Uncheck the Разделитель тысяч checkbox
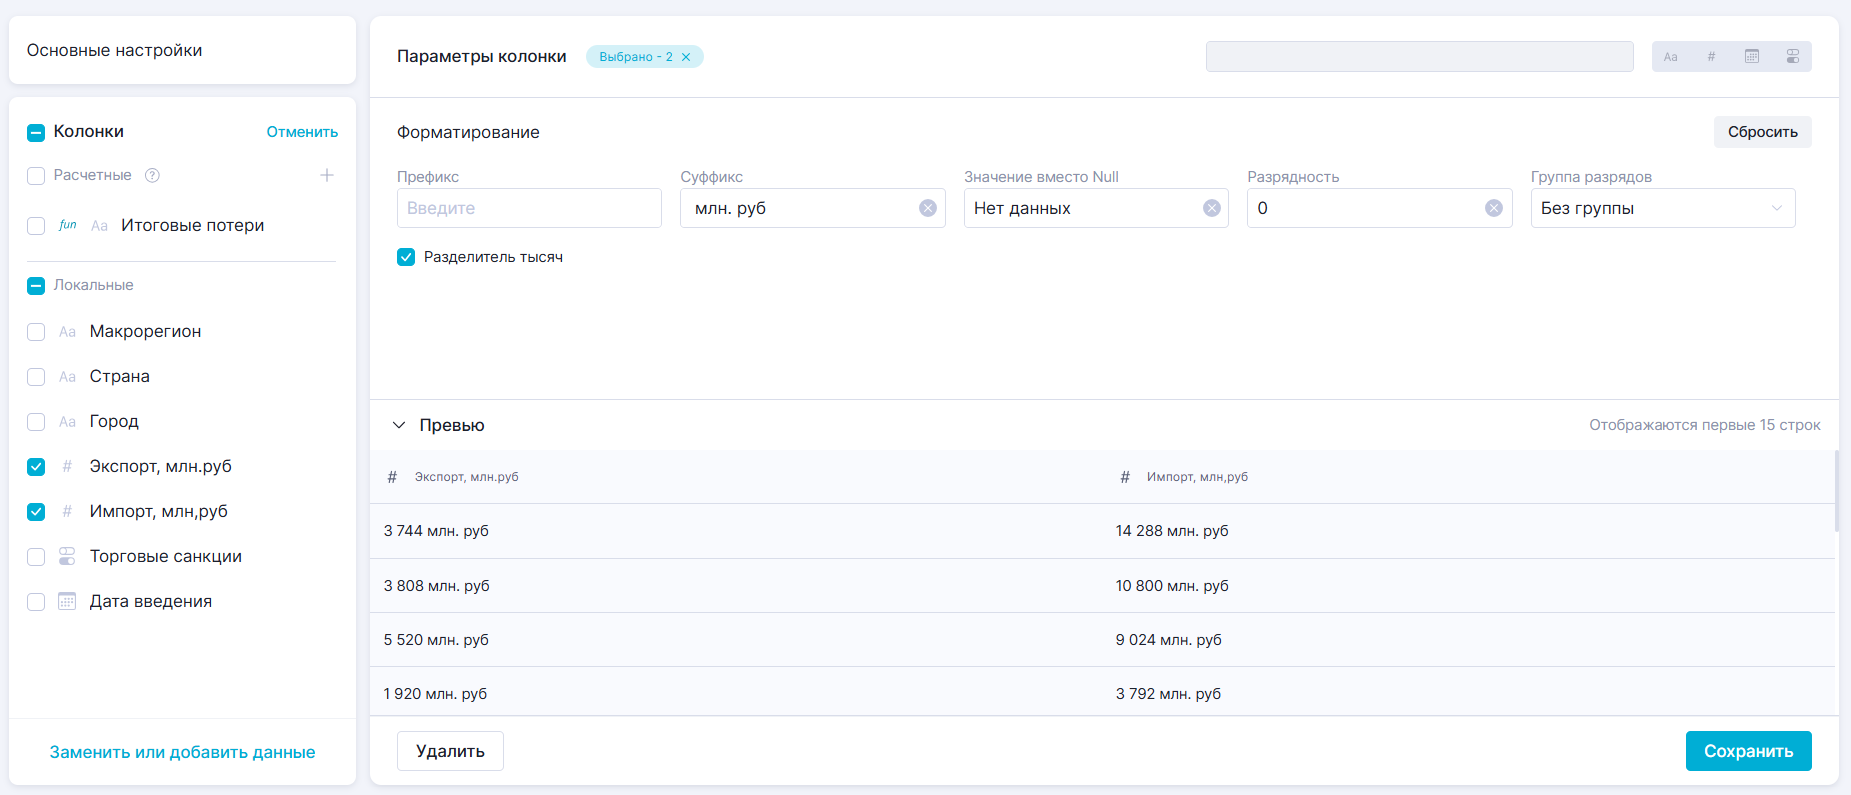Image resolution: width=1851 pixels, height=795 pixels. click(406, 257)
